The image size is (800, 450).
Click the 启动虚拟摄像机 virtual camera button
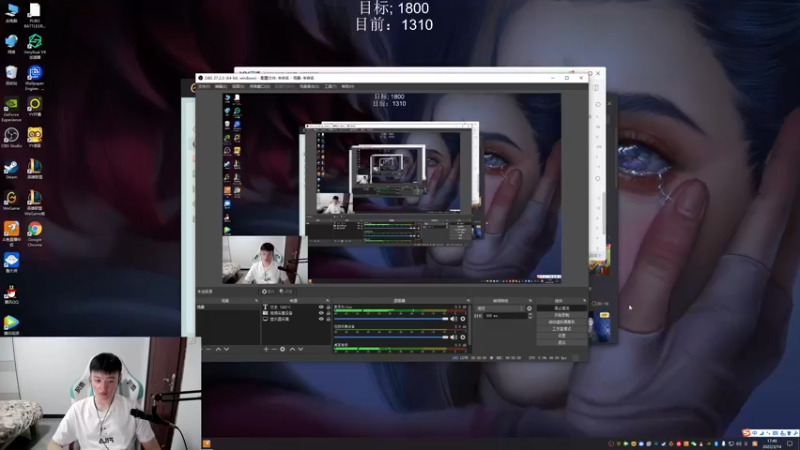[562, 322]
